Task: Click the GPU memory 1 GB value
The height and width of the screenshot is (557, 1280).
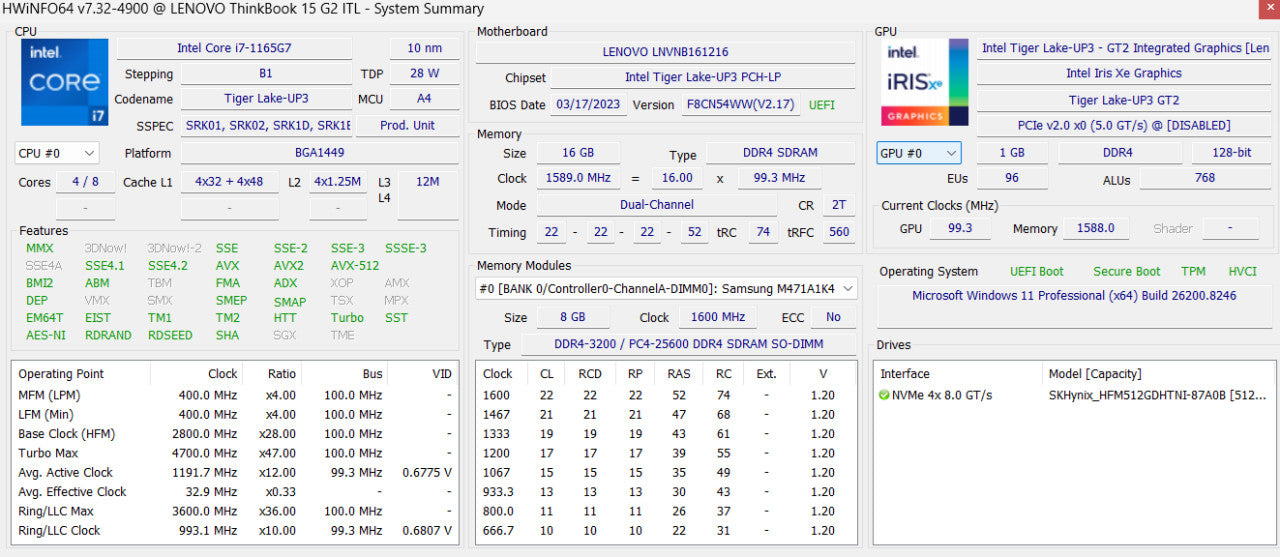Action: point(1013,153)
